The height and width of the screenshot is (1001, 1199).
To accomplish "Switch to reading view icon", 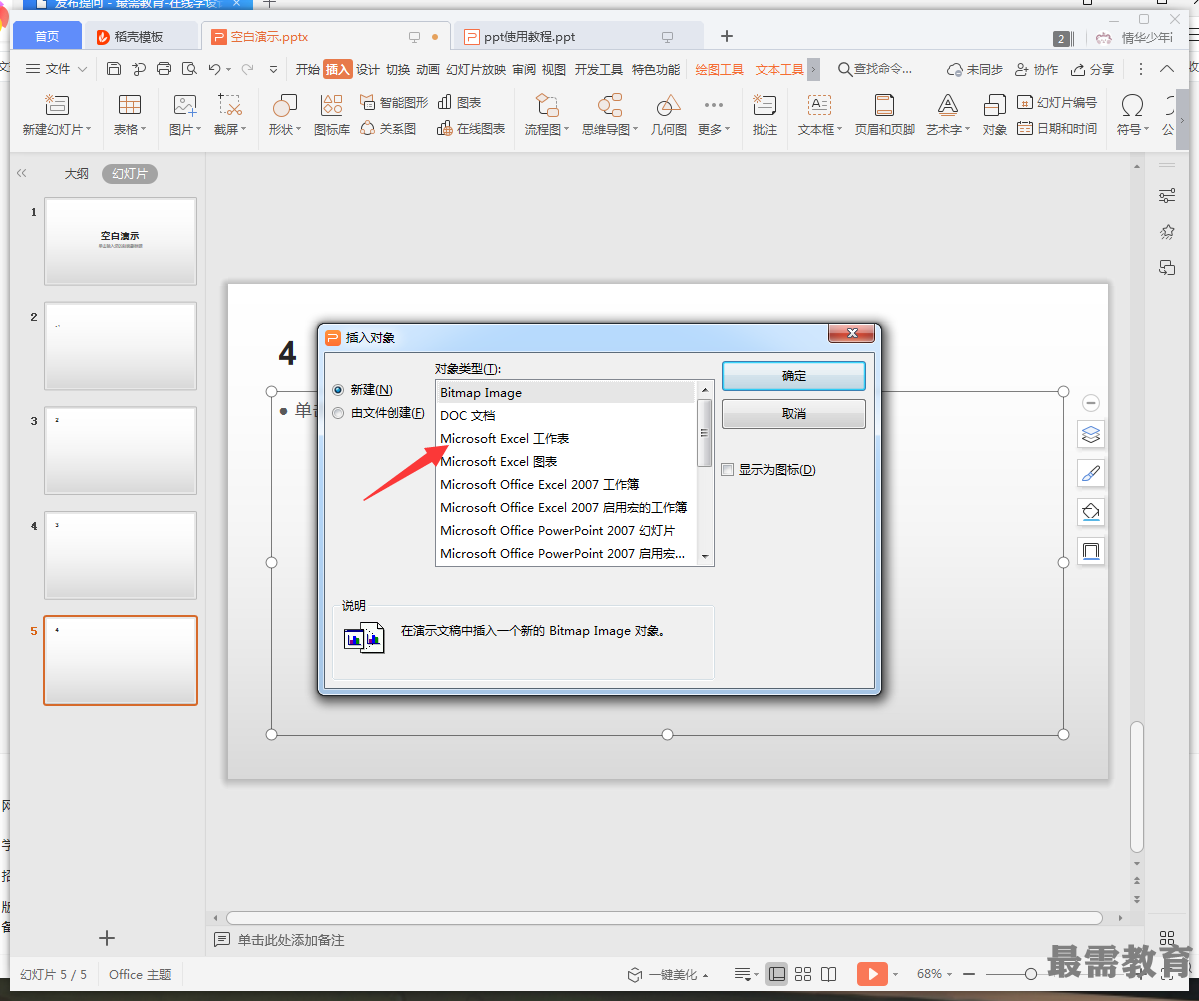I will [829, 973].
